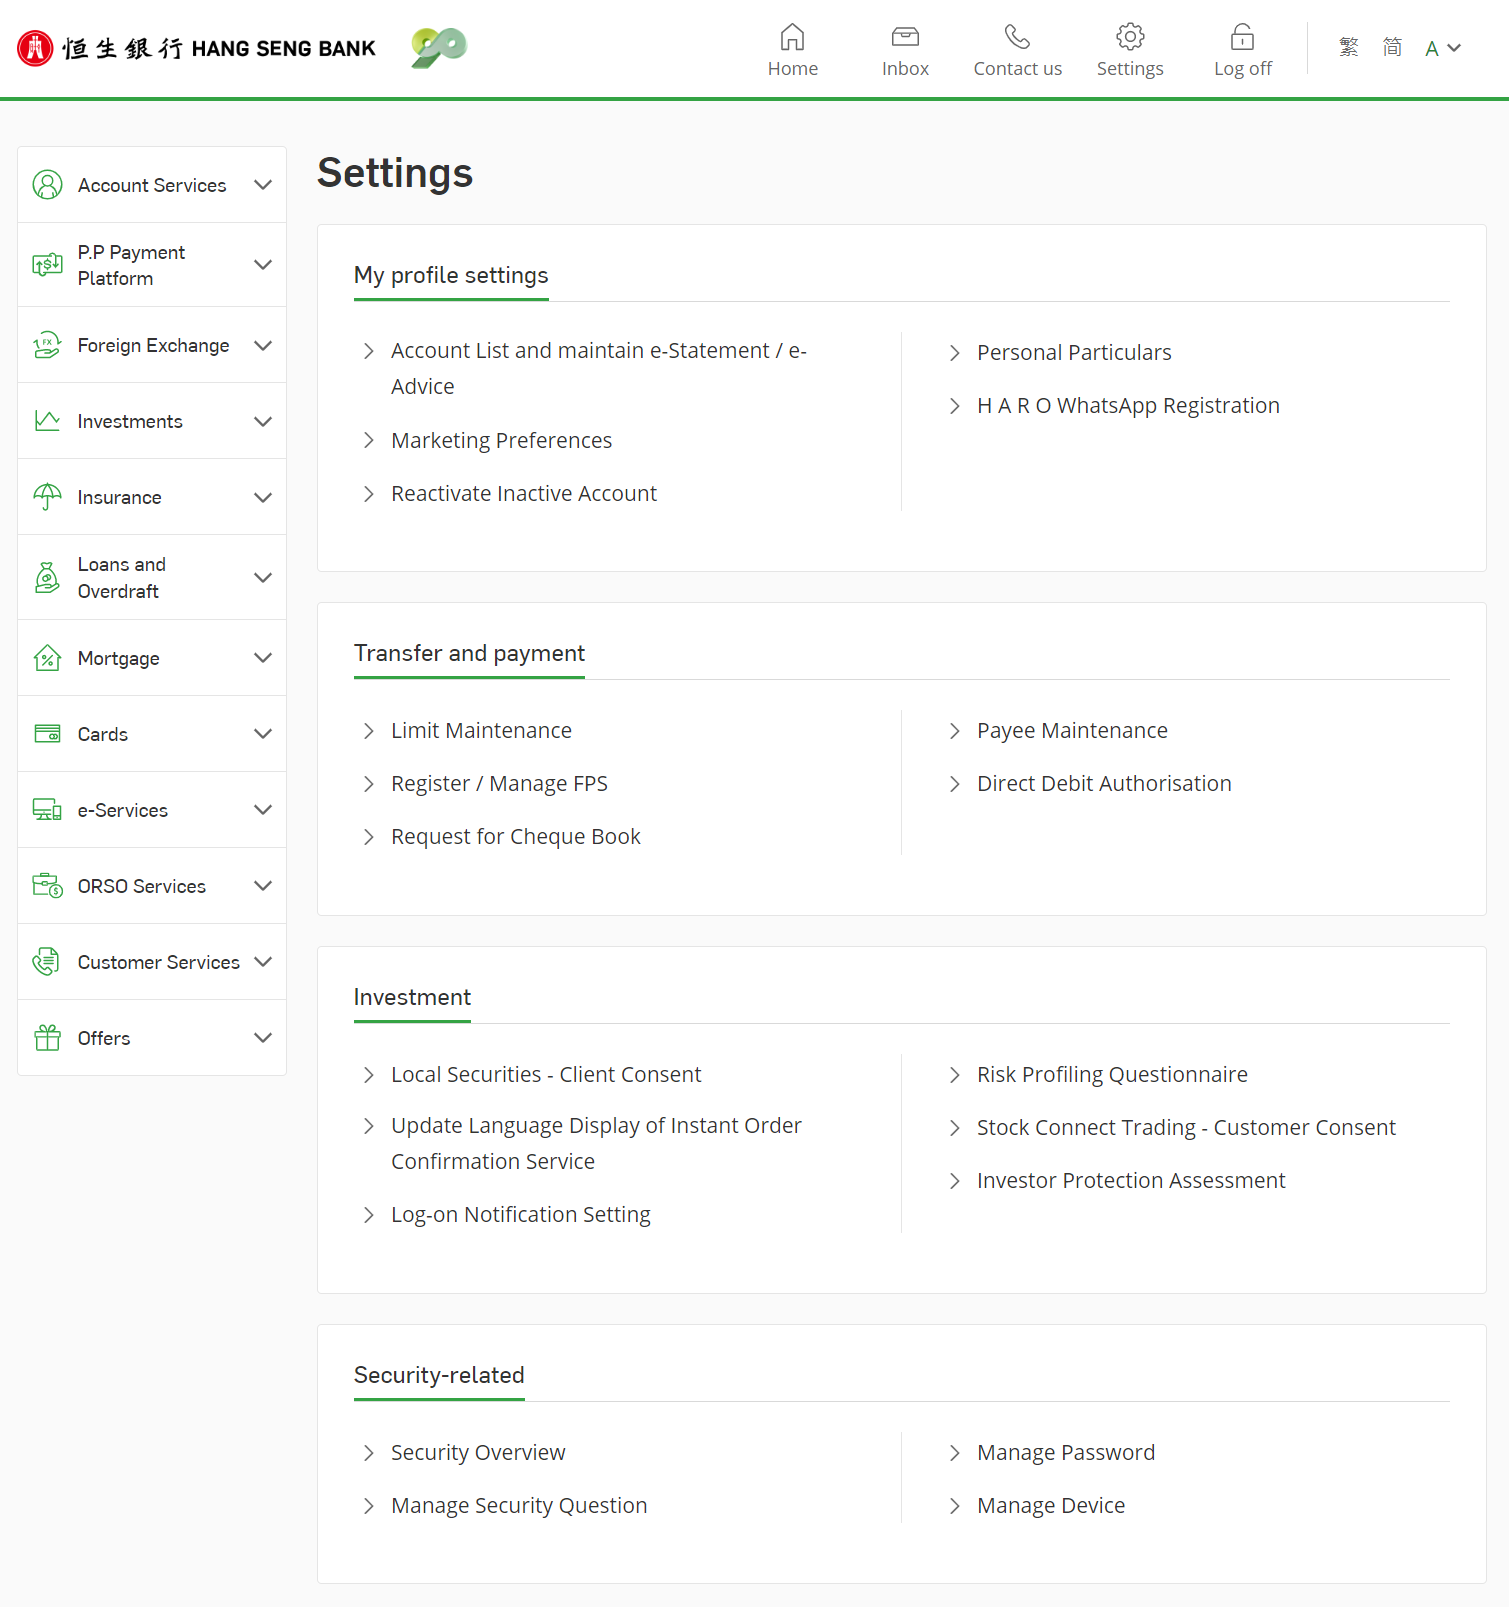
Task: Open the e-Services sidebar menu
Action: point(152,810)
